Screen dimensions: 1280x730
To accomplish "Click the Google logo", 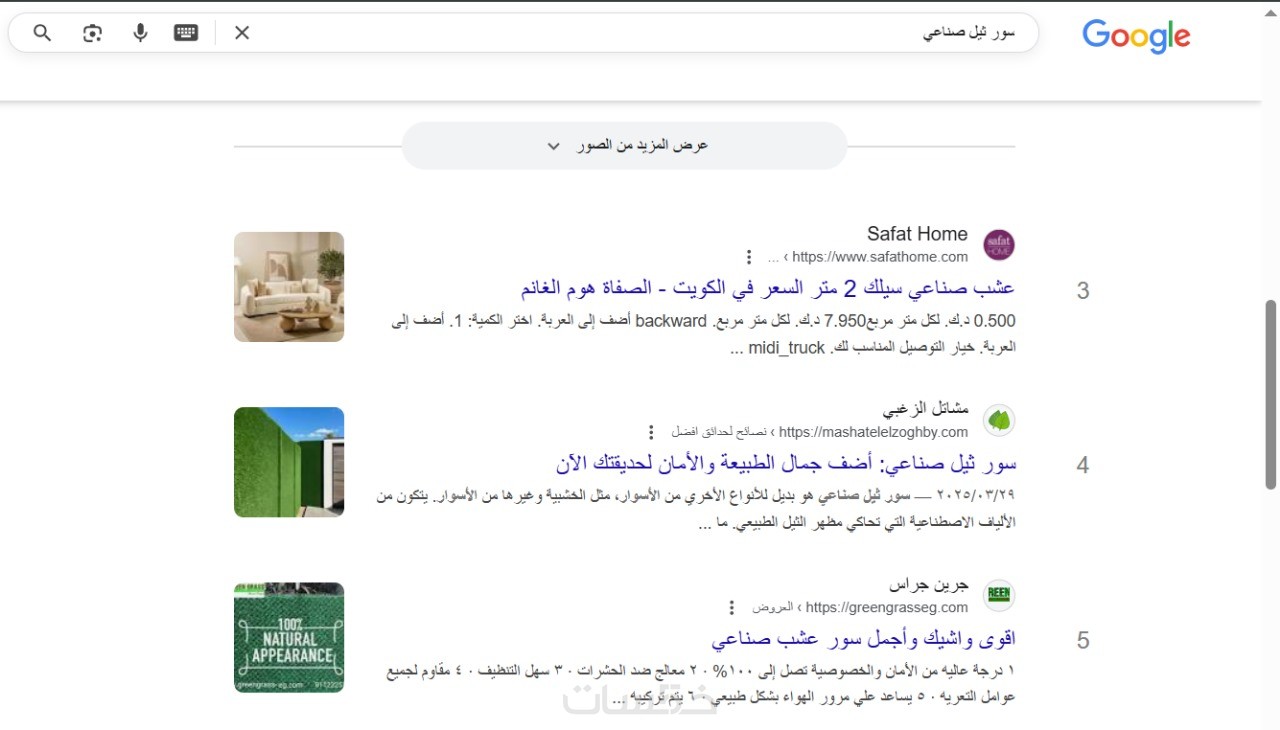I will (x=1136, y=37).
